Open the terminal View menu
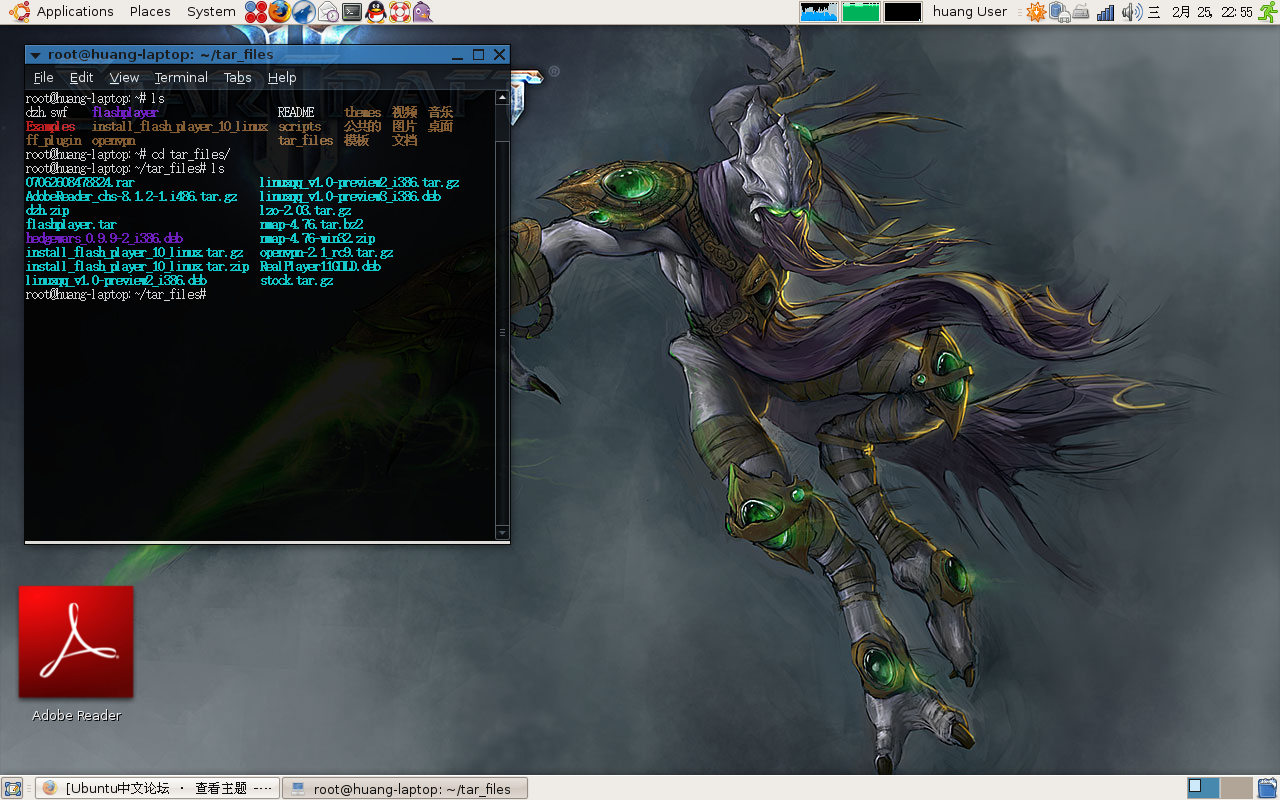 (124, 77)
